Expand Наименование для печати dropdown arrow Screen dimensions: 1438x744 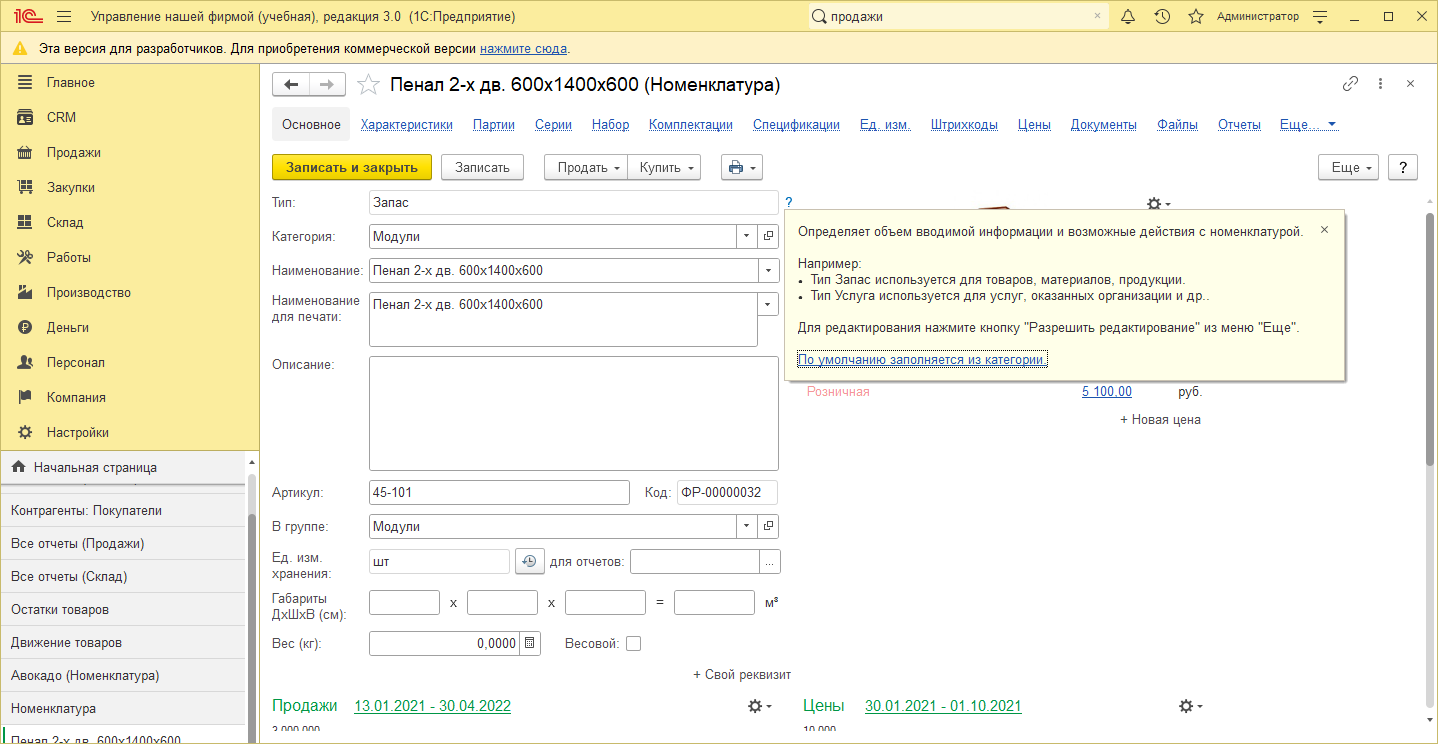pyautogui.click(x=768, y=304)
